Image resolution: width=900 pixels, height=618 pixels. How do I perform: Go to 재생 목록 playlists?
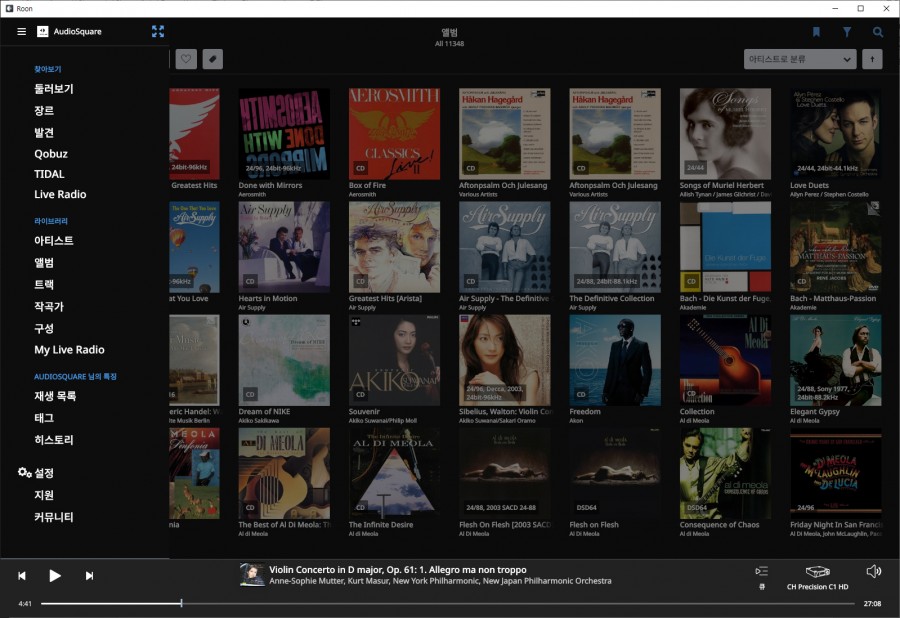tap(55, 396)
